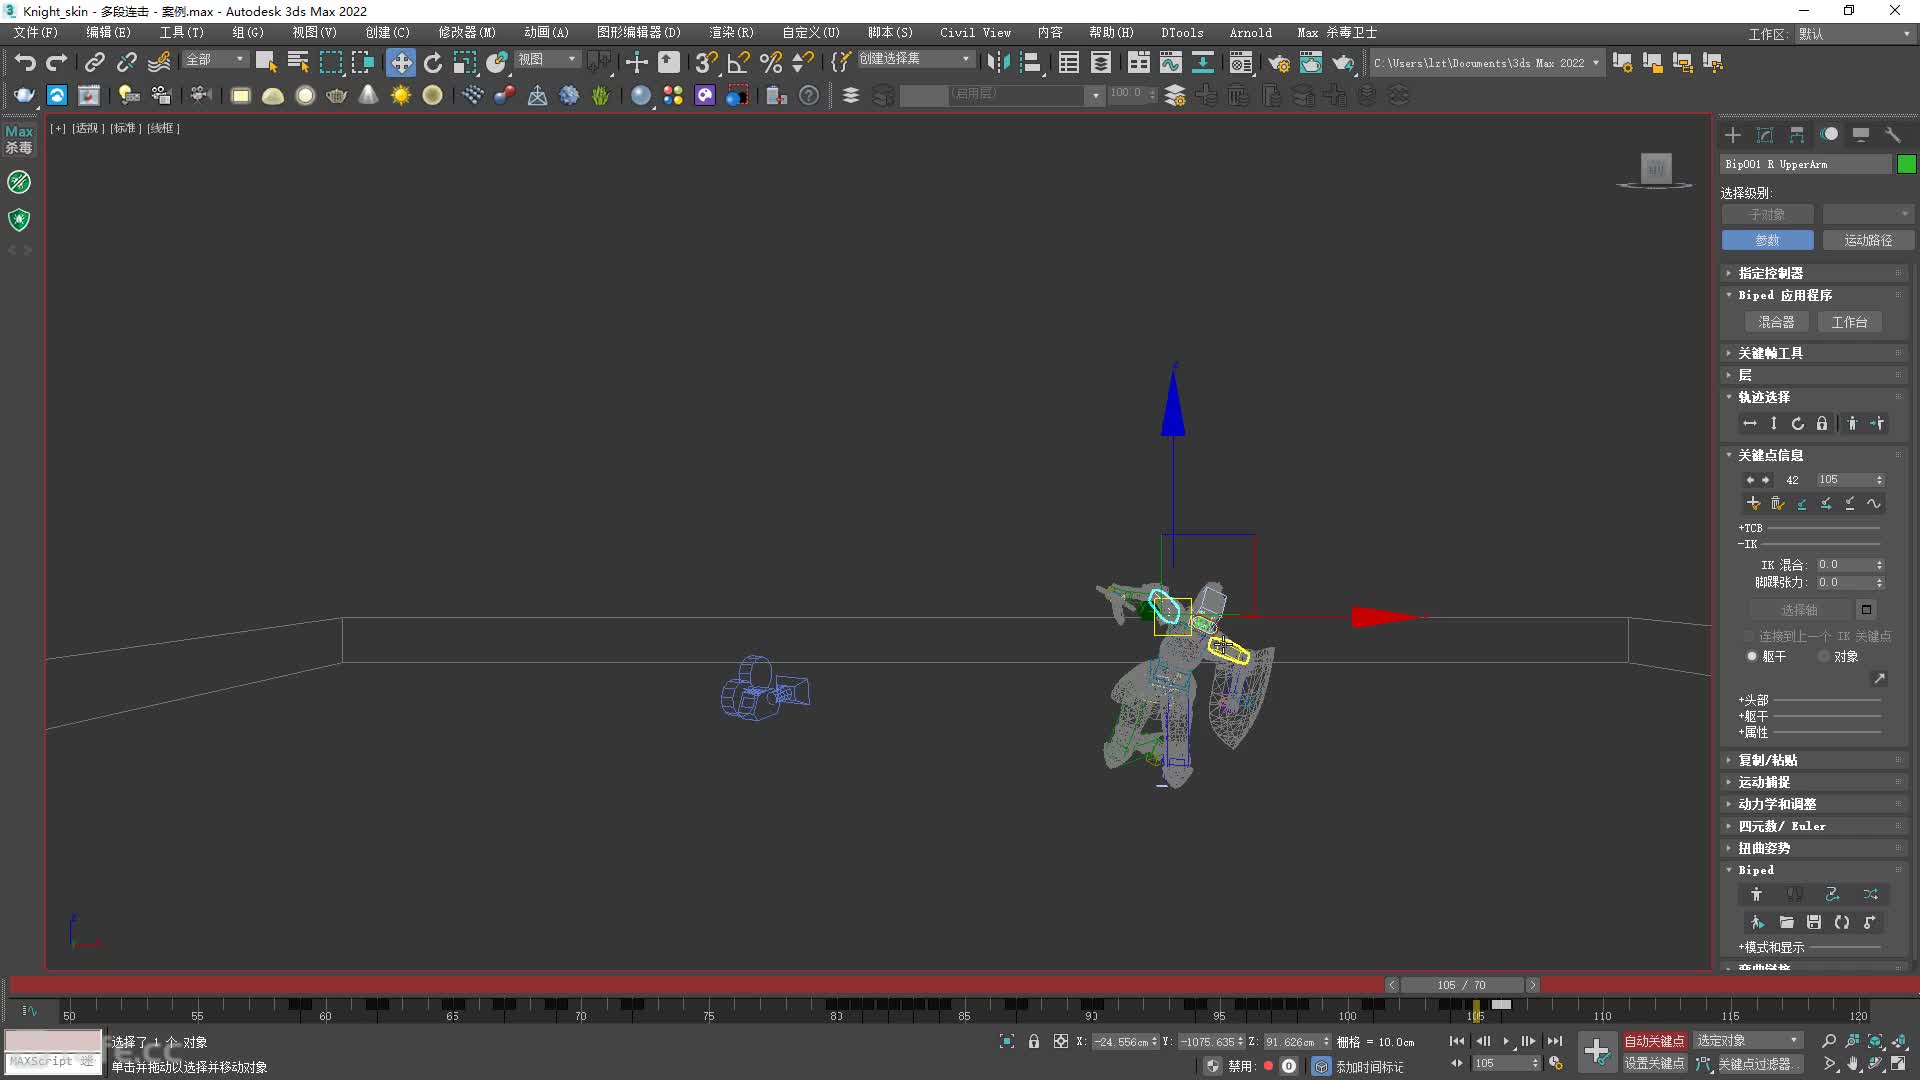Open the 全部 selection filter dropdown
Image resolution: width=1920 pixels, height=1080 pixels.
click(x=215, y=60)
